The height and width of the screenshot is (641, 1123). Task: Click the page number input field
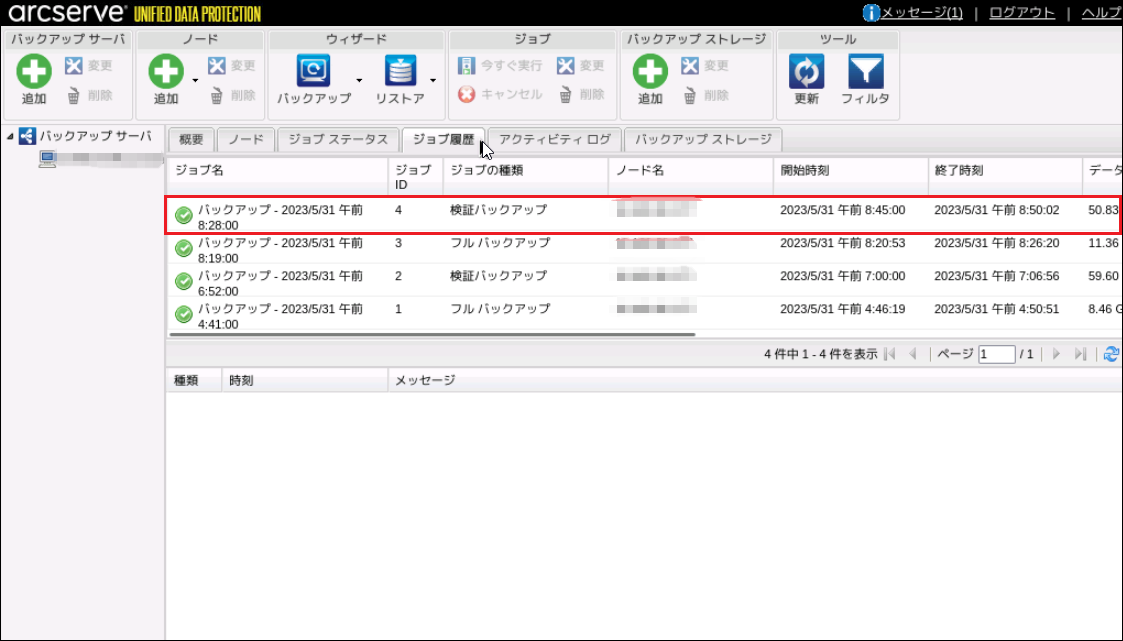(996, 354)
